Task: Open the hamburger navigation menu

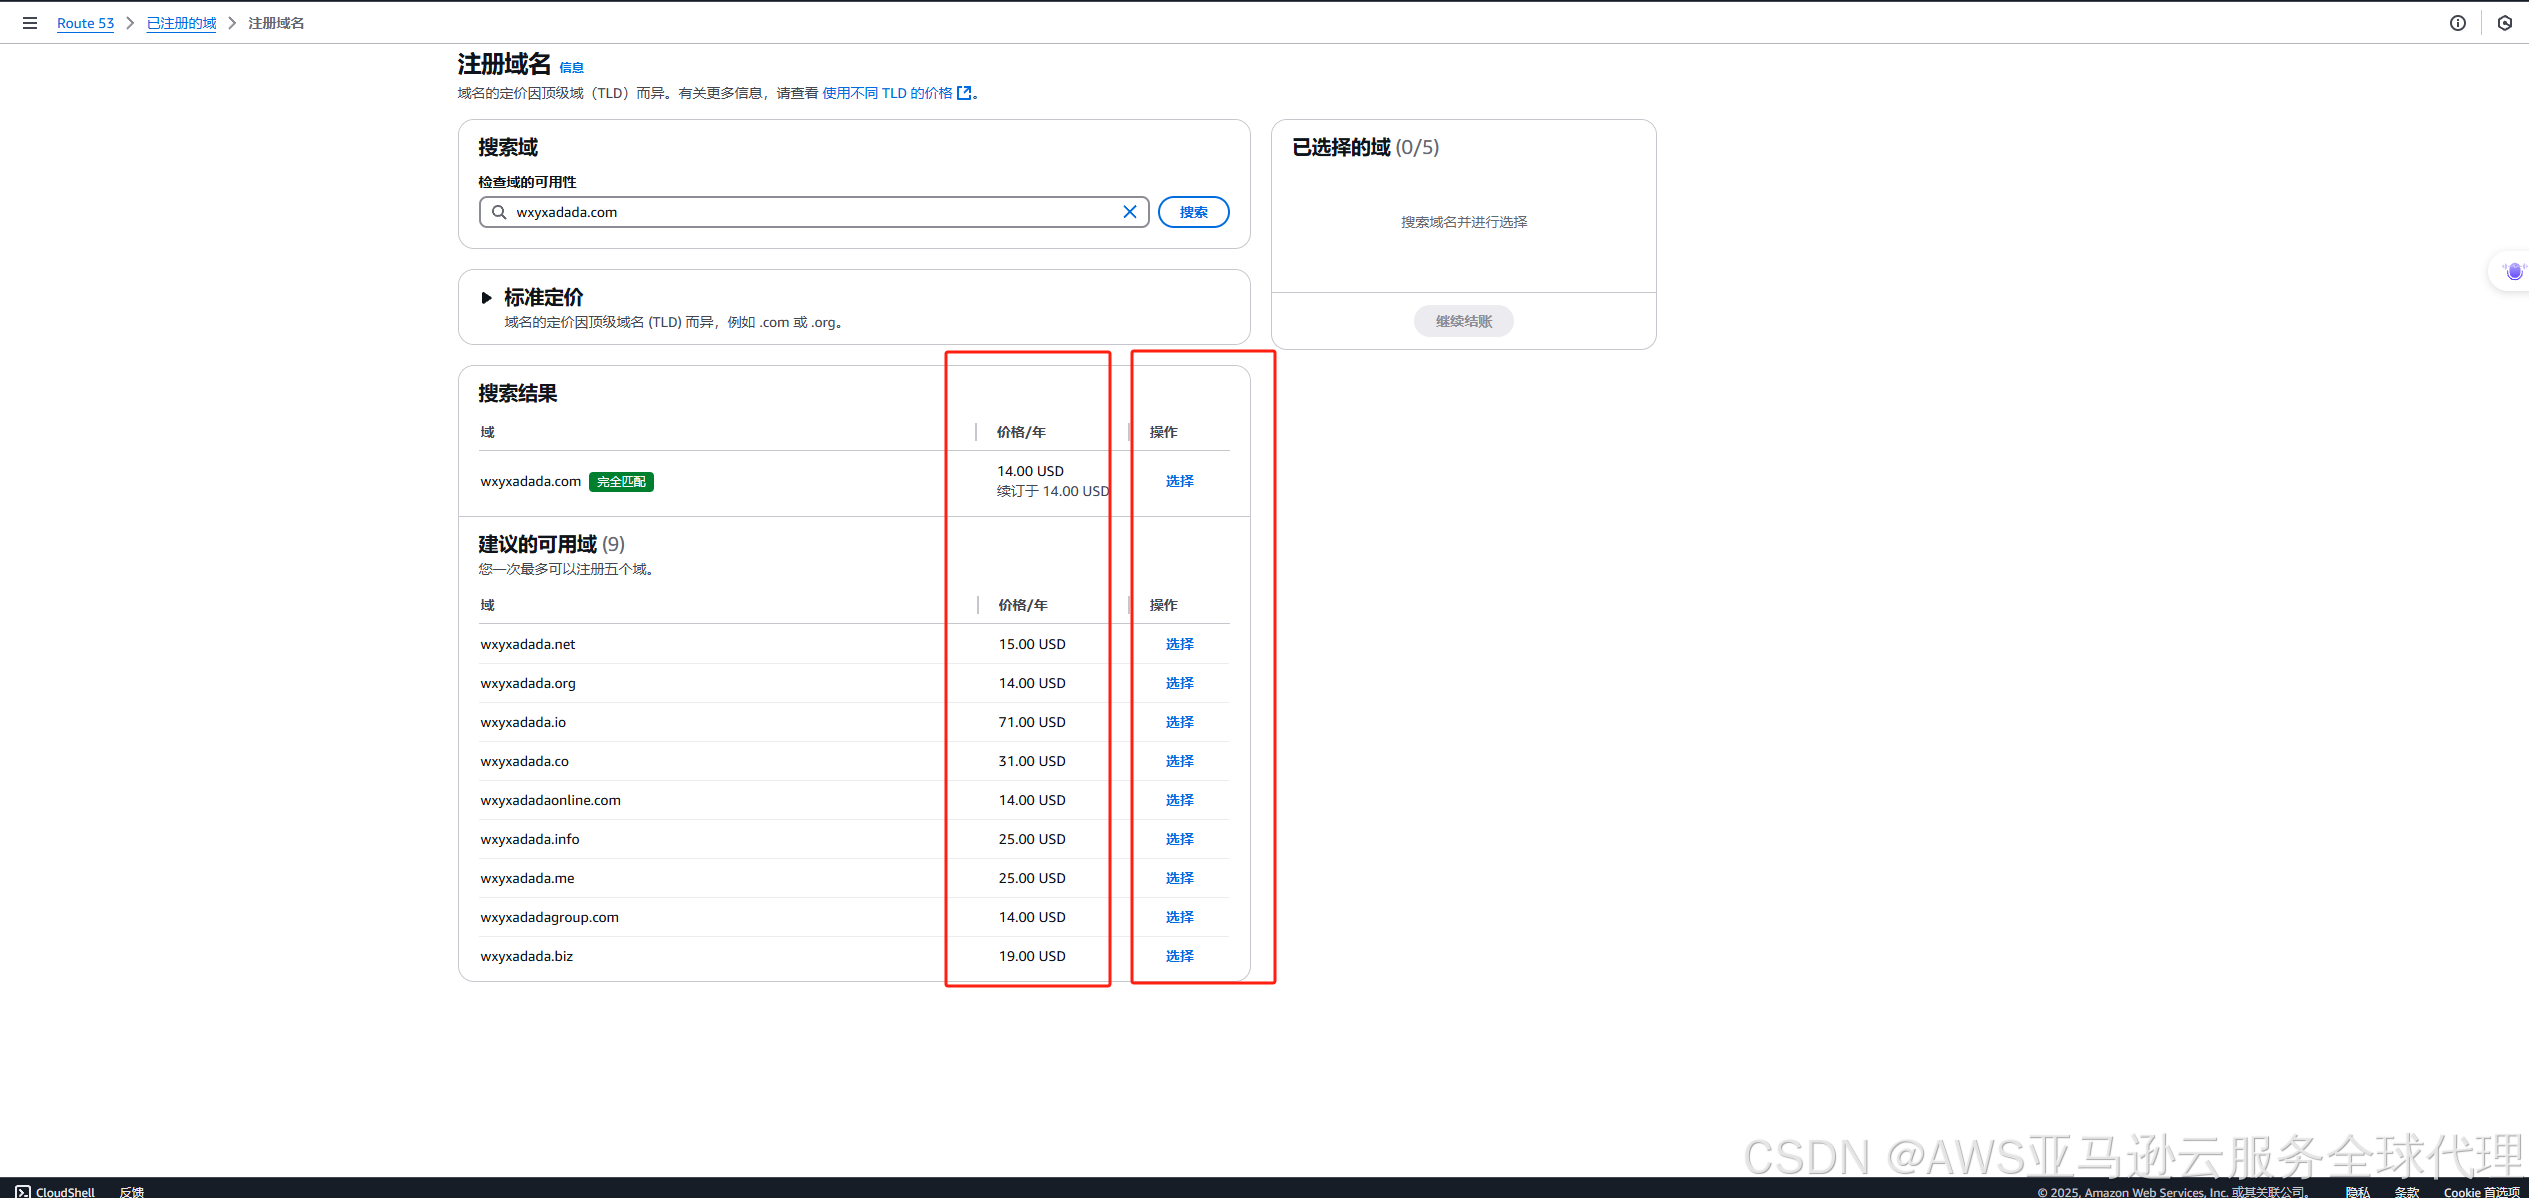Action: click(x=30, y=23)
